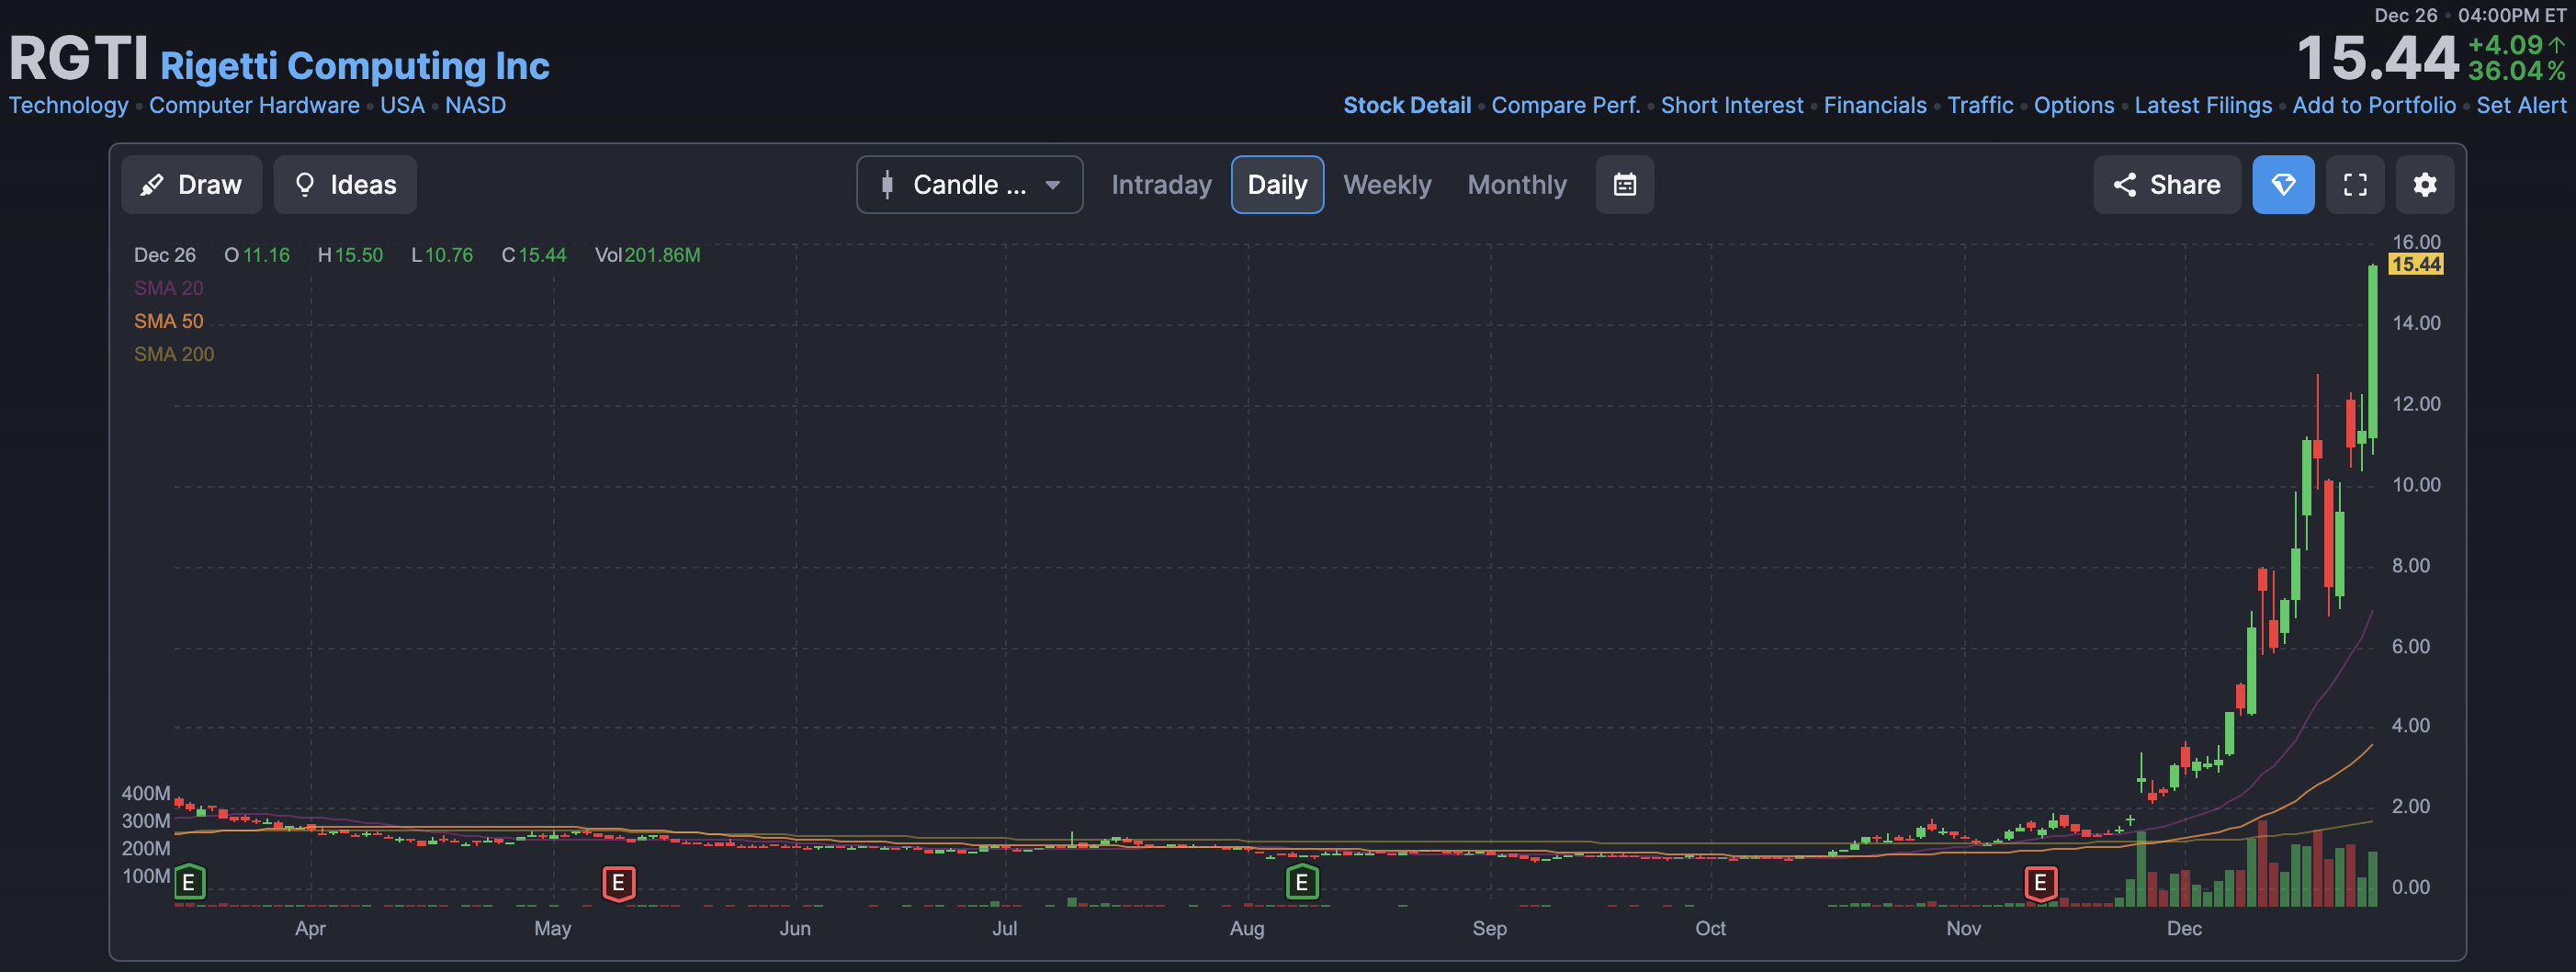Screen dimensions: 2576x972
Task: Open the Financials page
Action: tap(1875, 105)
